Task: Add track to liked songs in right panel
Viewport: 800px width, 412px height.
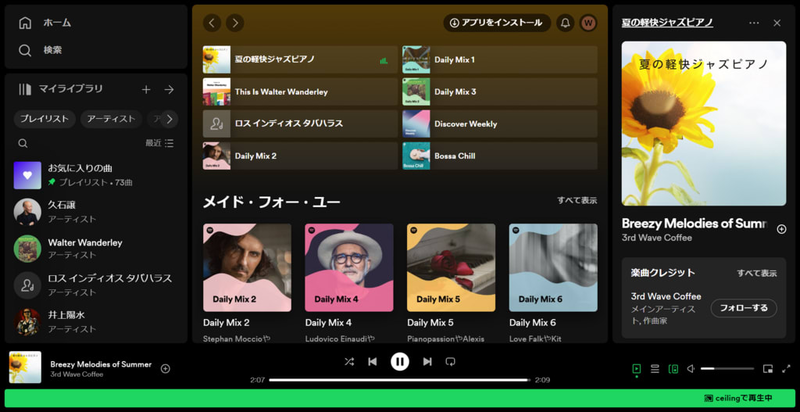Action: click(781, 229)
